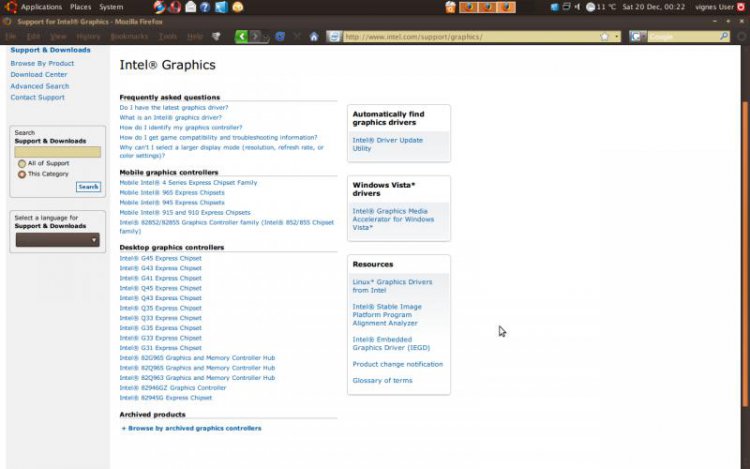Go to the home page icon
The image size is (750, 469).
tap(314, 36)
